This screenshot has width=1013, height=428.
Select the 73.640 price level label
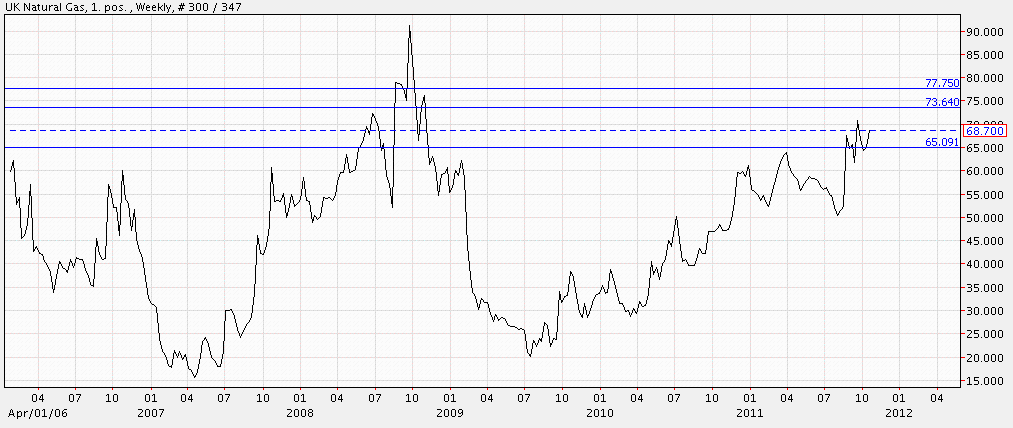(942, 102)
